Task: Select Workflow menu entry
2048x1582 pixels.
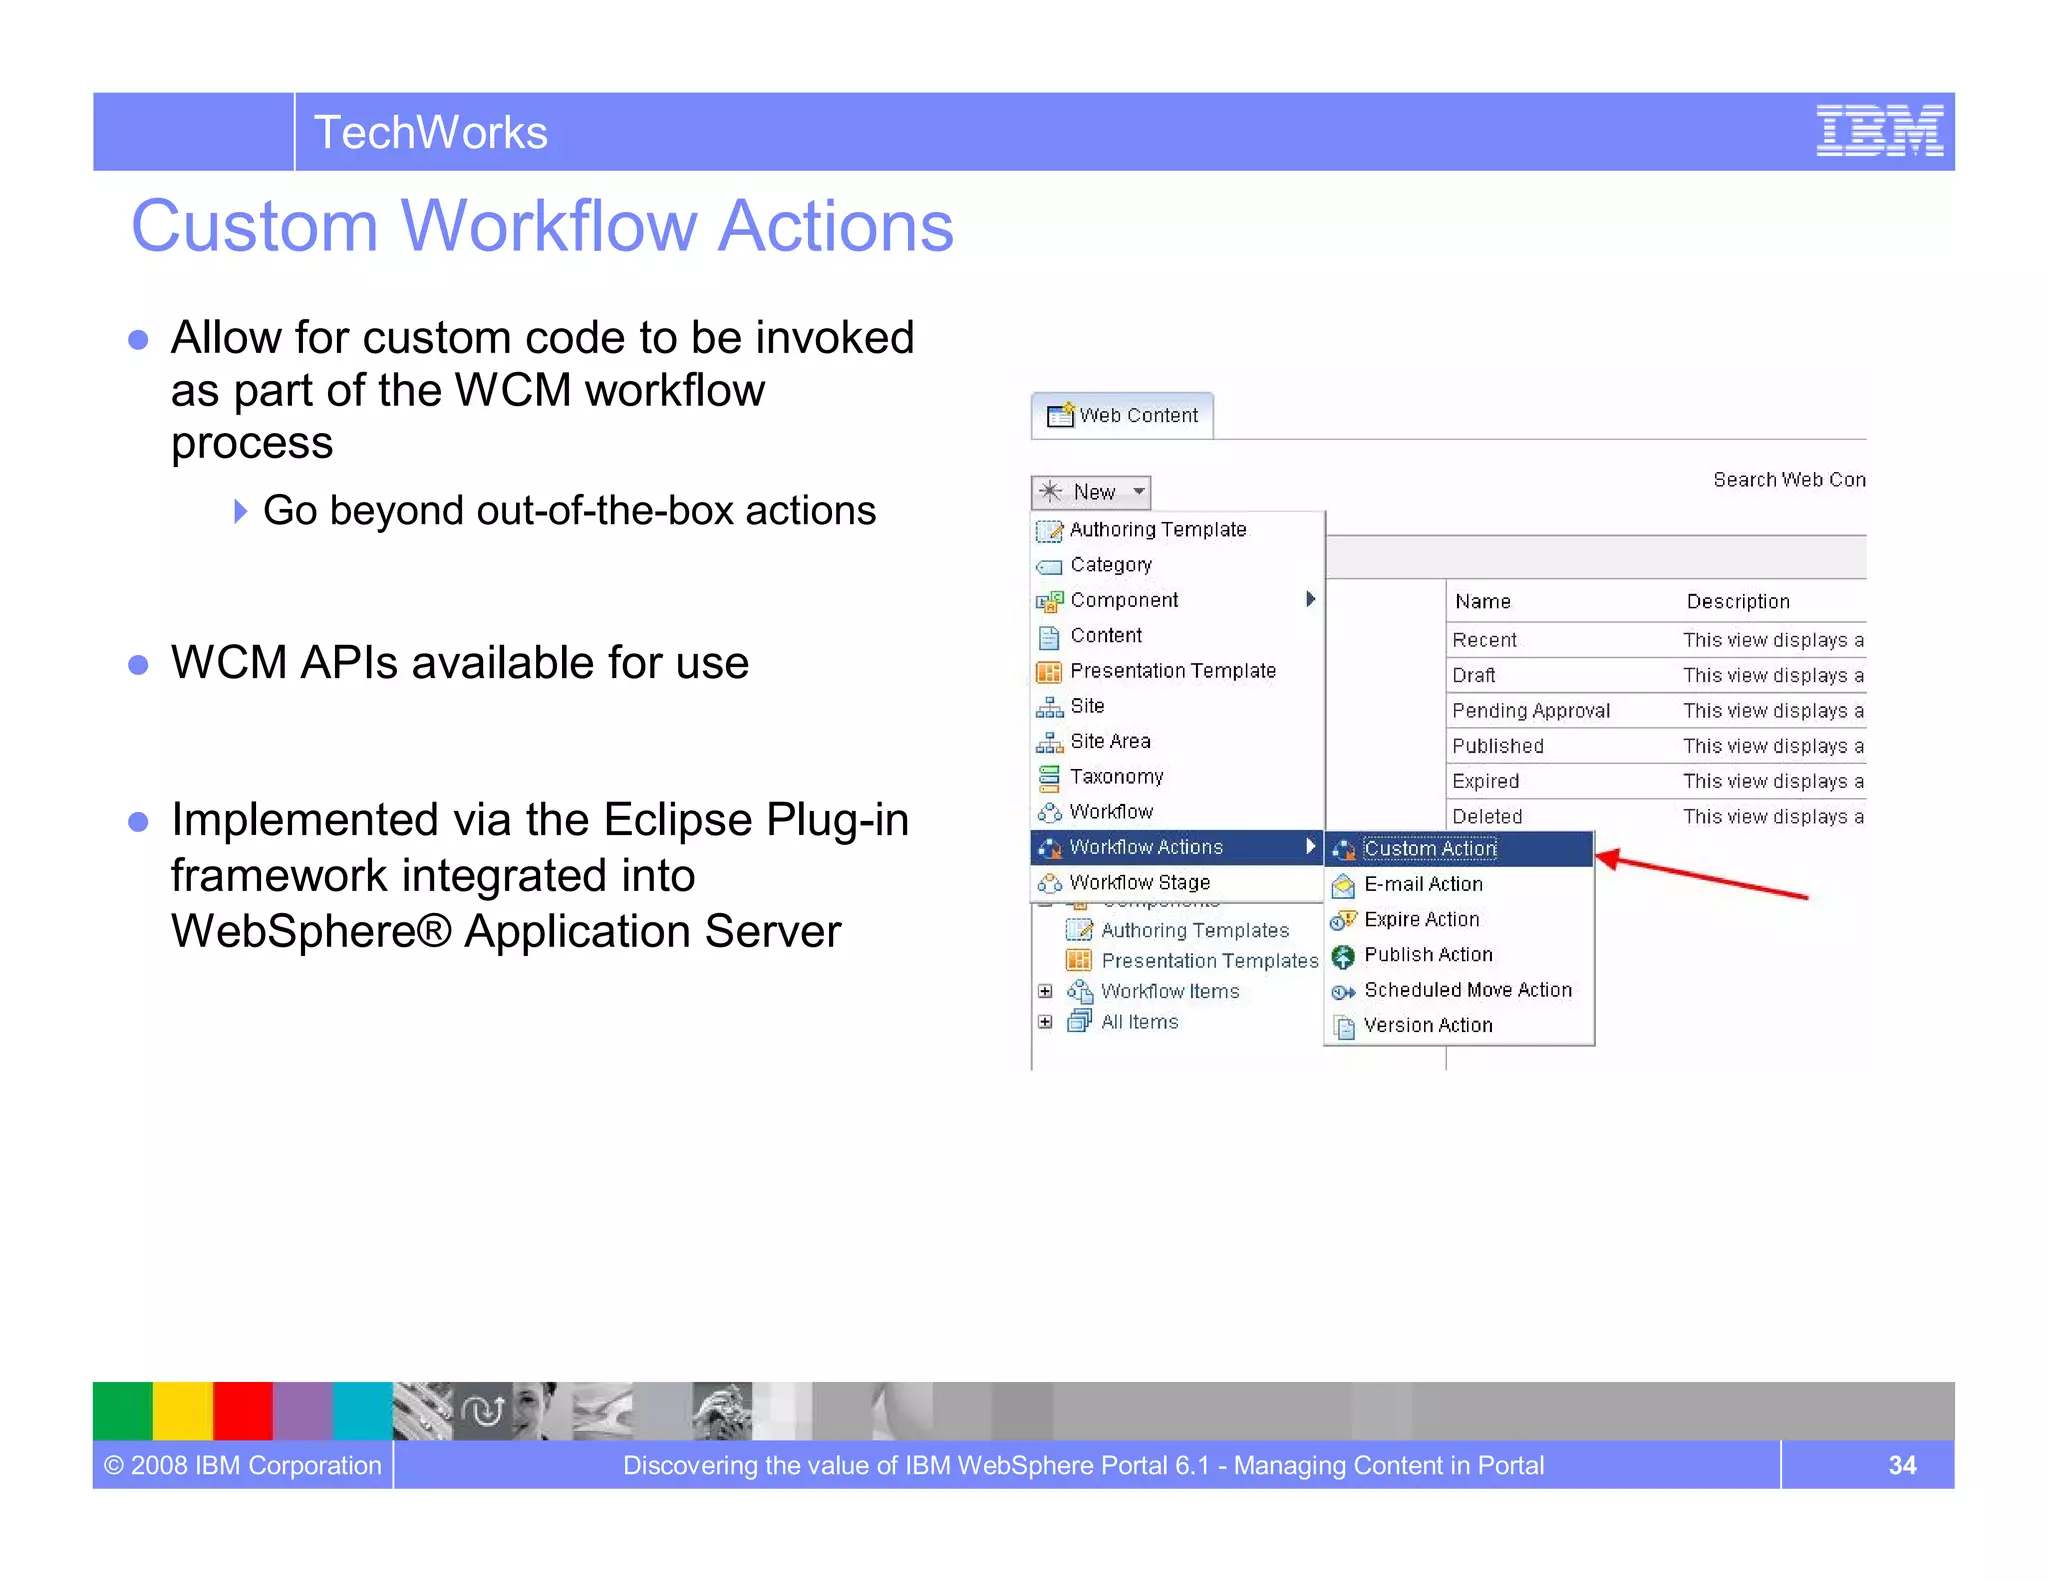Action: click(1177, 812)
